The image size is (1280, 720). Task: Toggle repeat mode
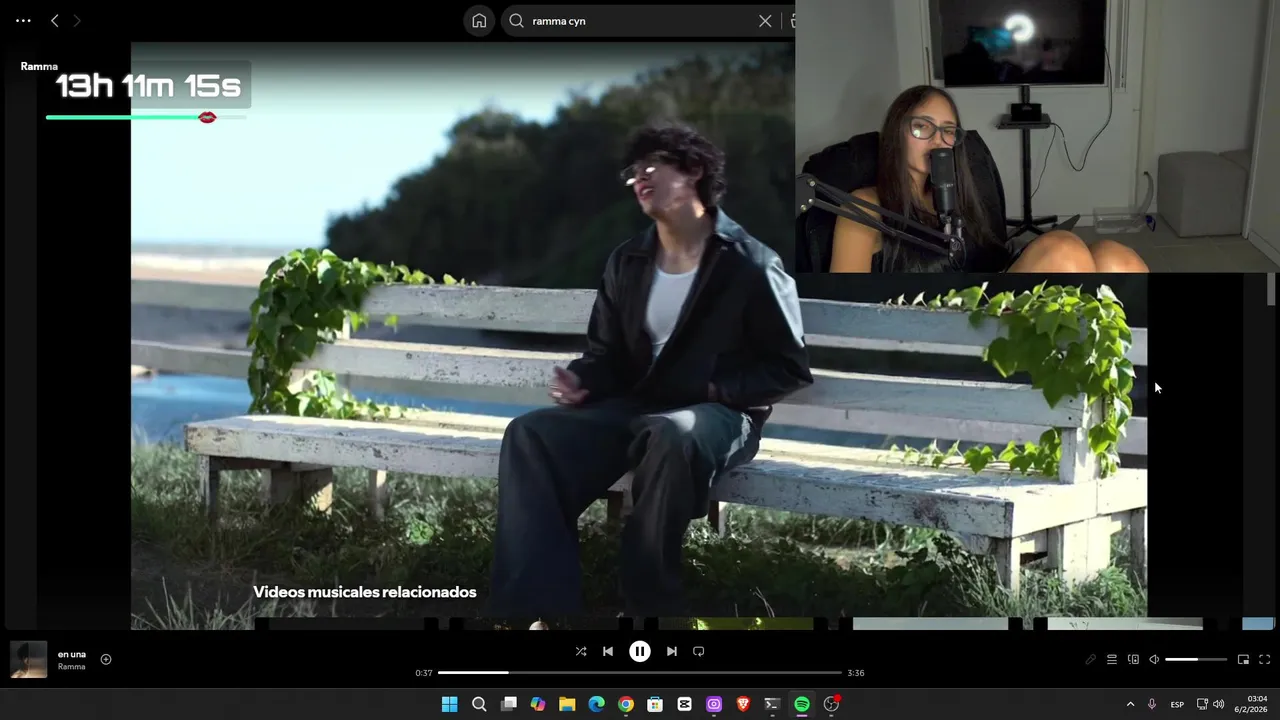click(x=699, y=651)
